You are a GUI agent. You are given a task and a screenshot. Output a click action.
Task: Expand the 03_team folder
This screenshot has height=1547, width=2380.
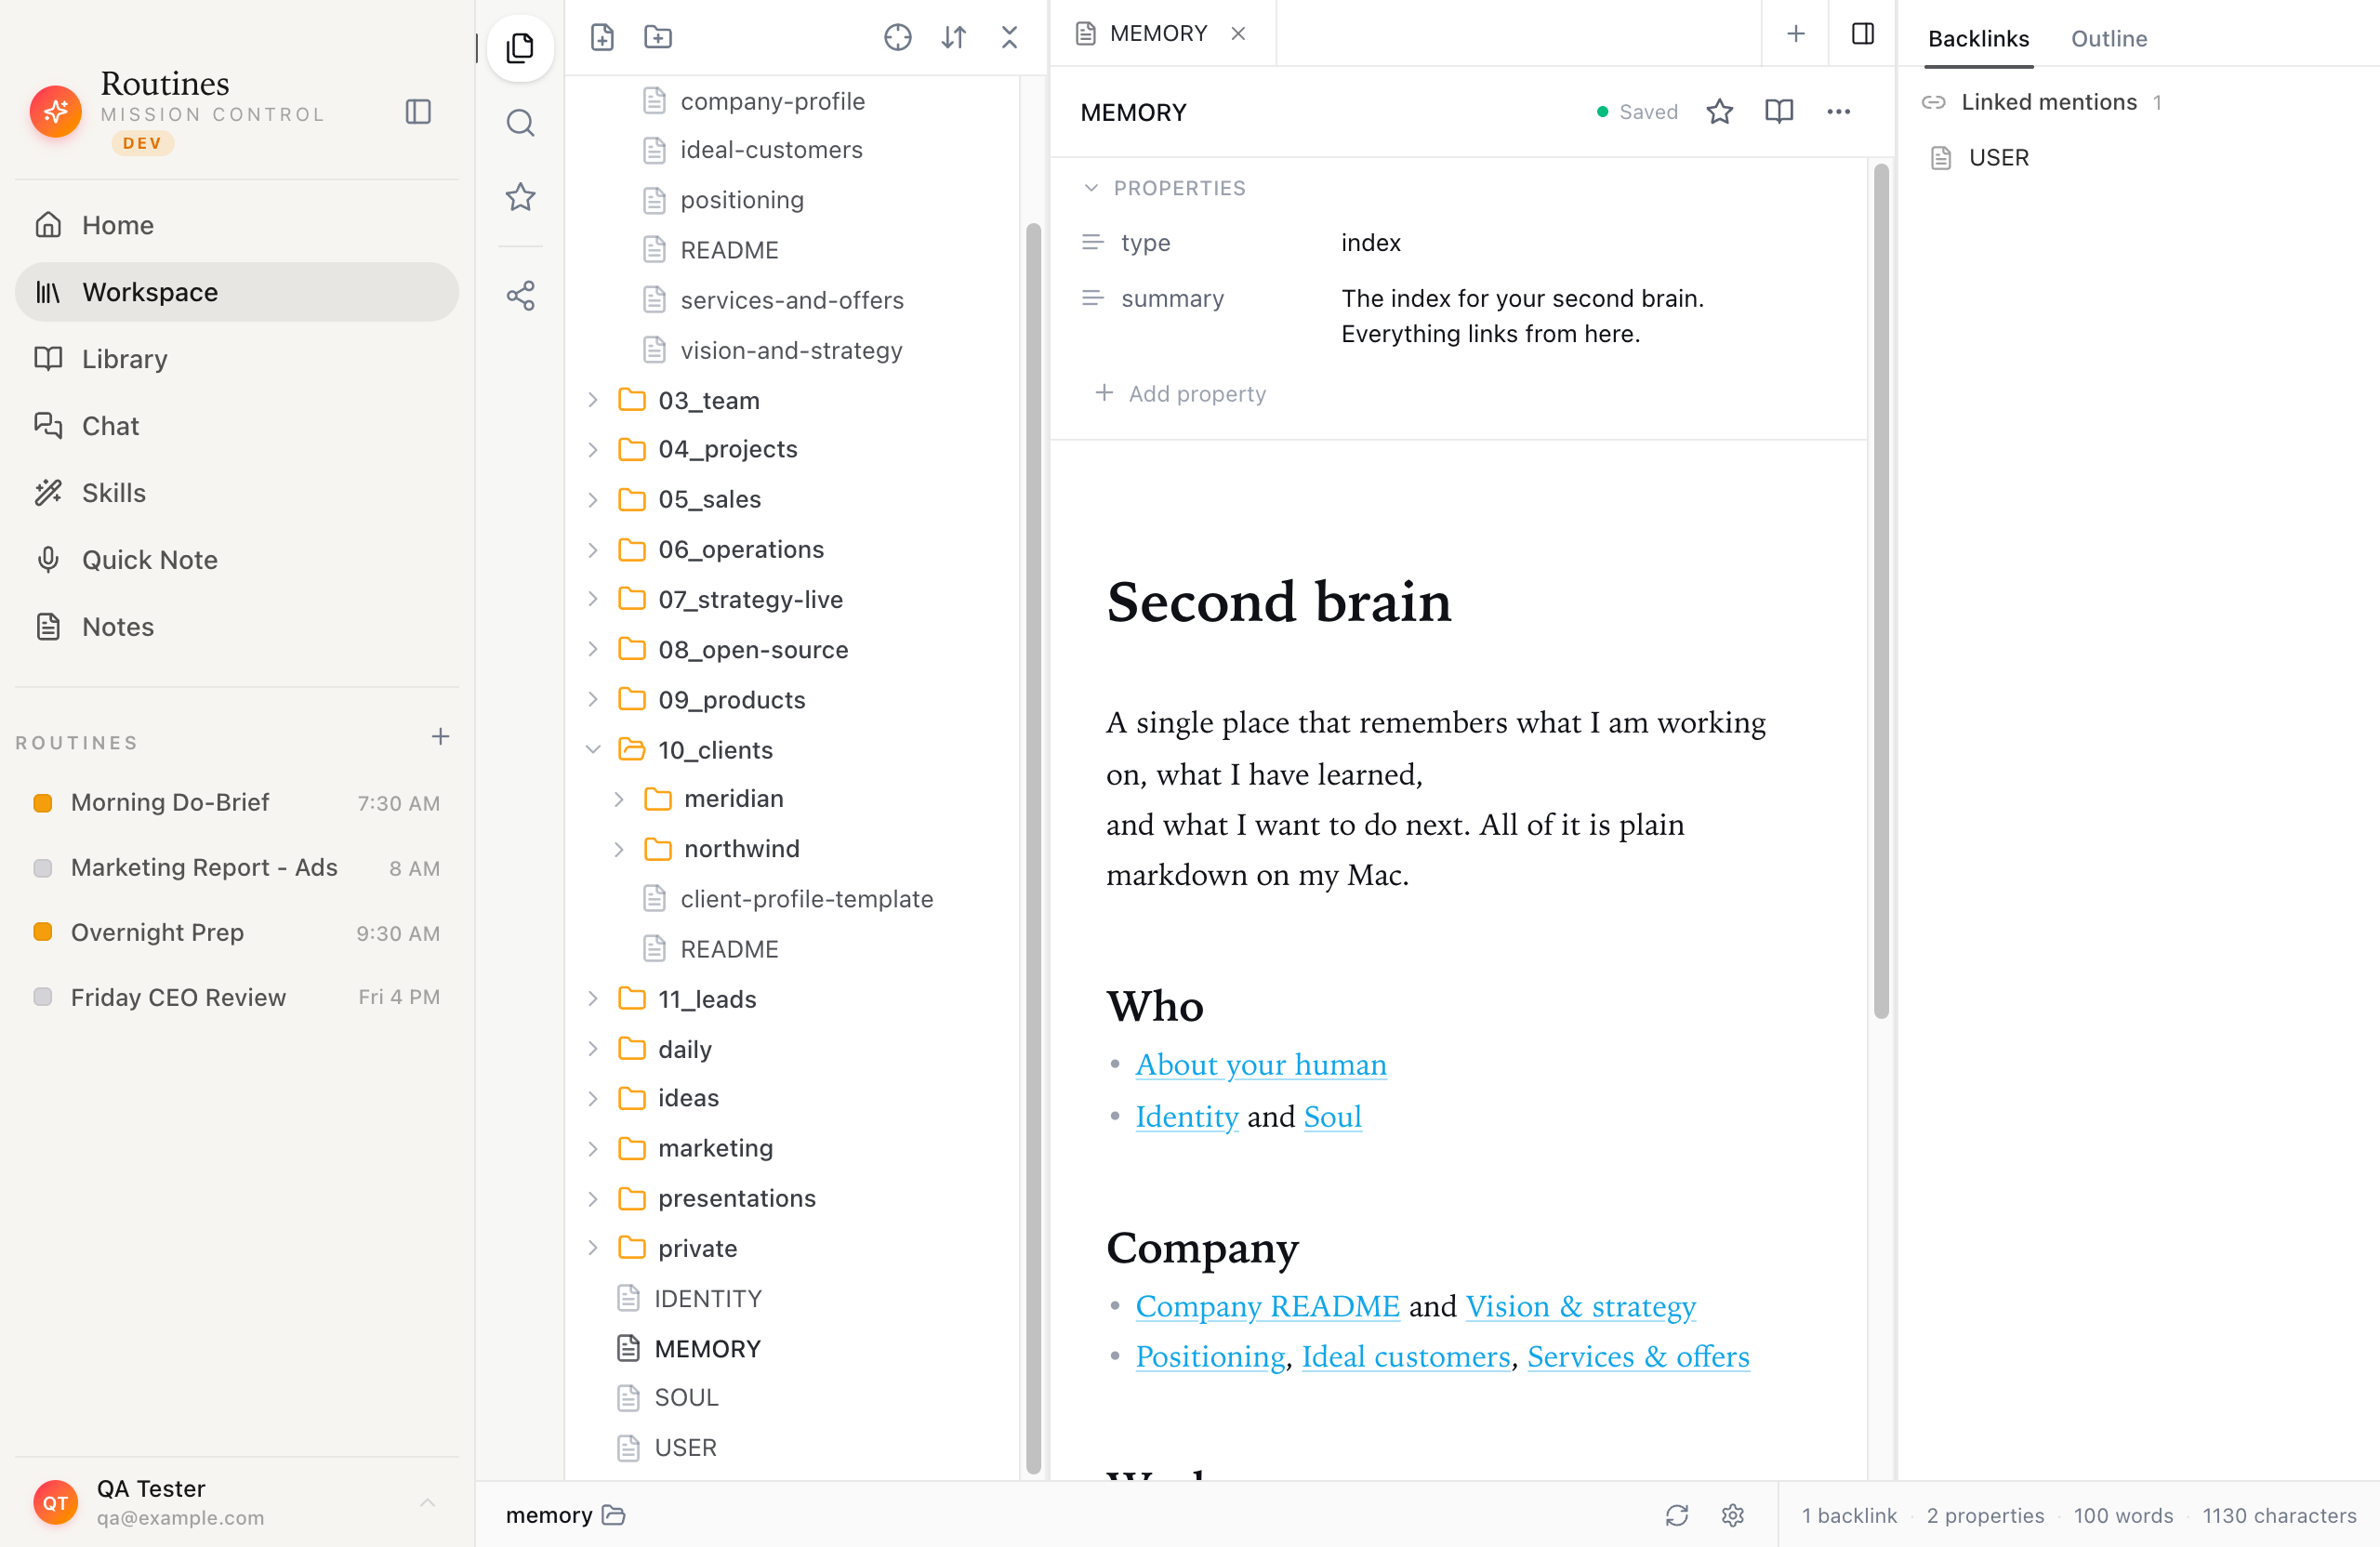tap(593, 400)
